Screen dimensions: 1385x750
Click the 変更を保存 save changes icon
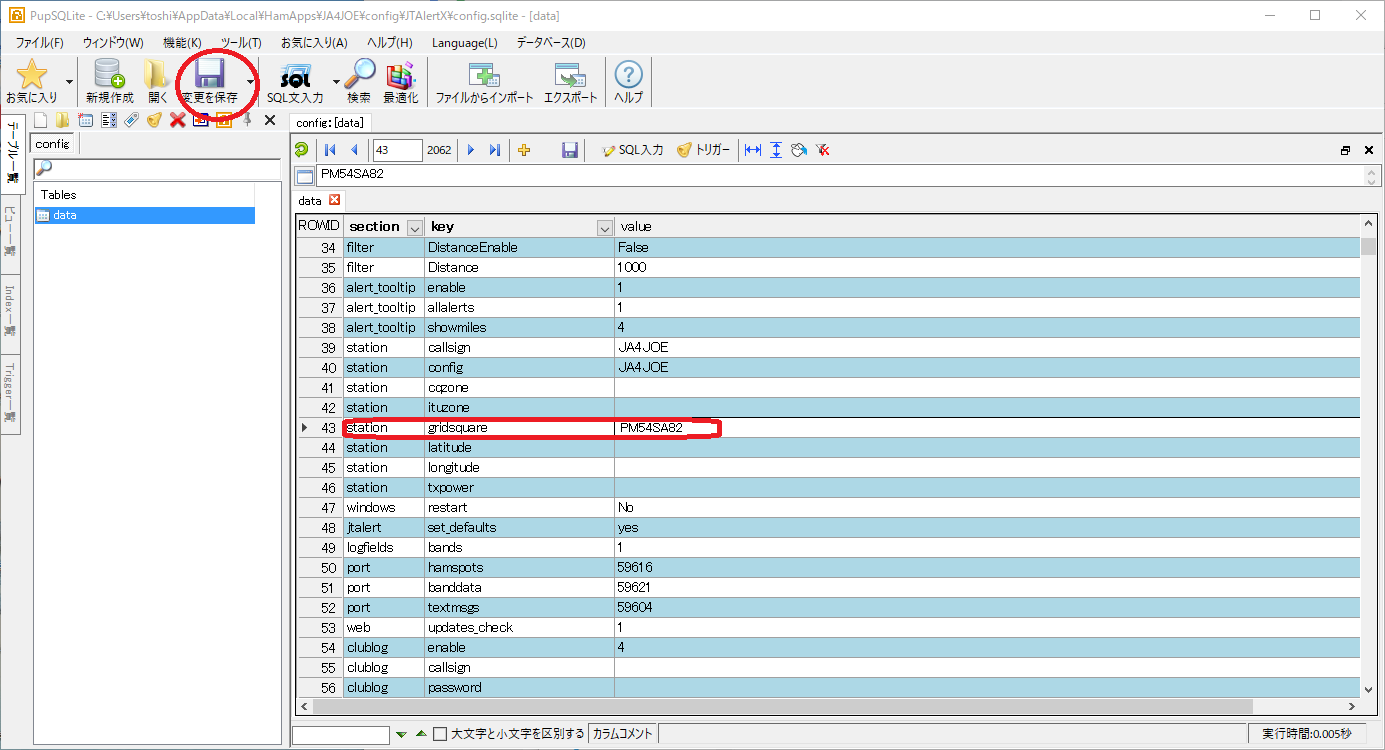pyautogui.click(x=209, y=80)
